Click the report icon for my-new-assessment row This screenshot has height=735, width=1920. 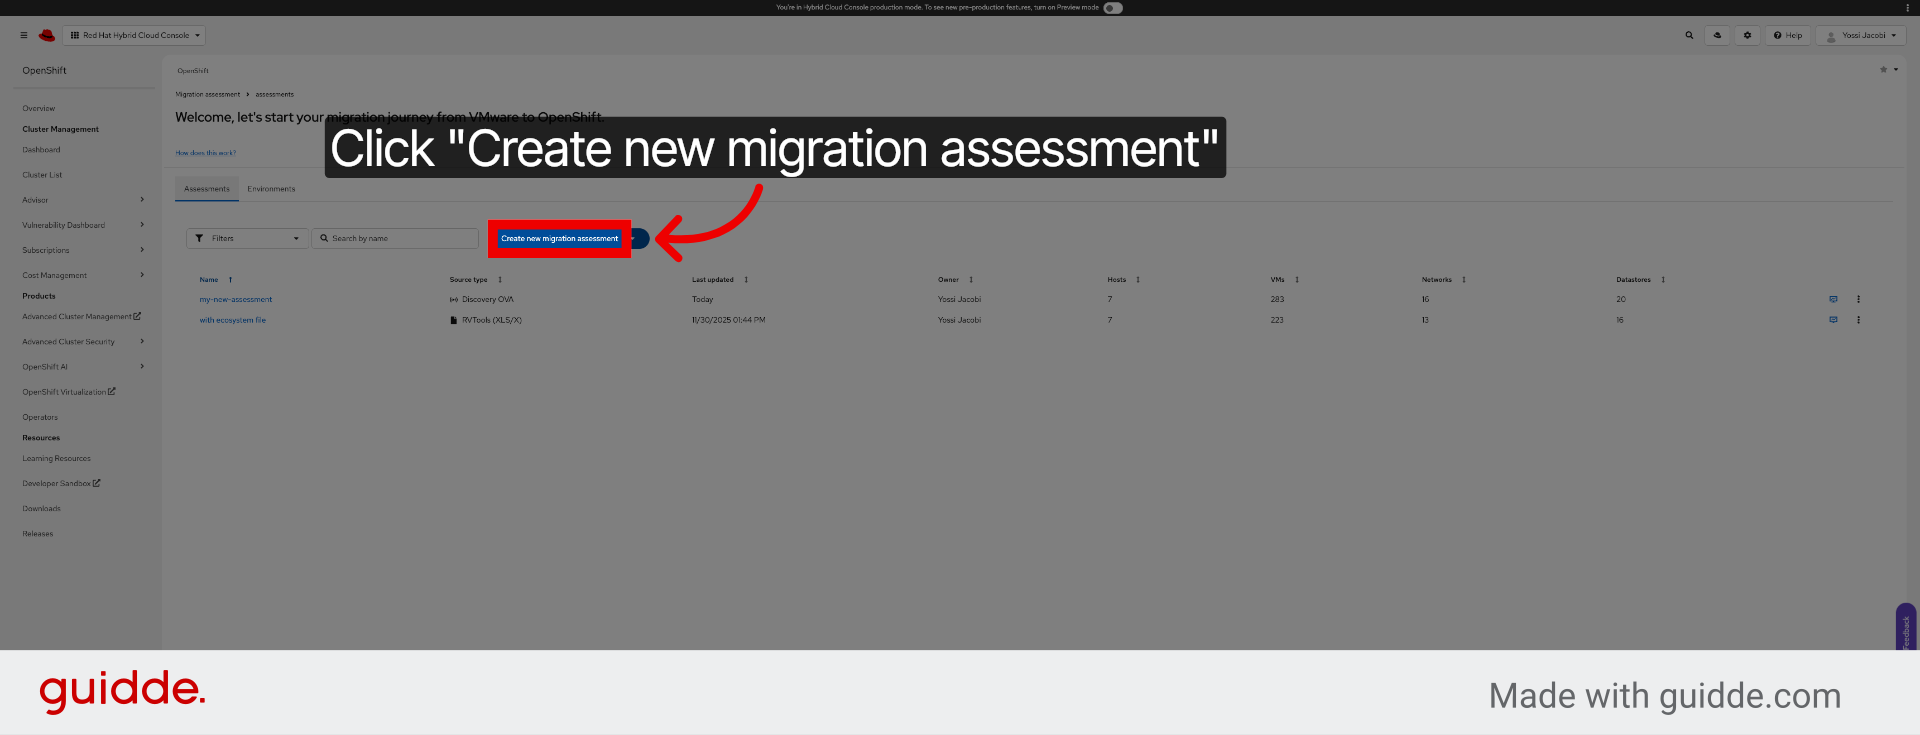point(1833,299)
